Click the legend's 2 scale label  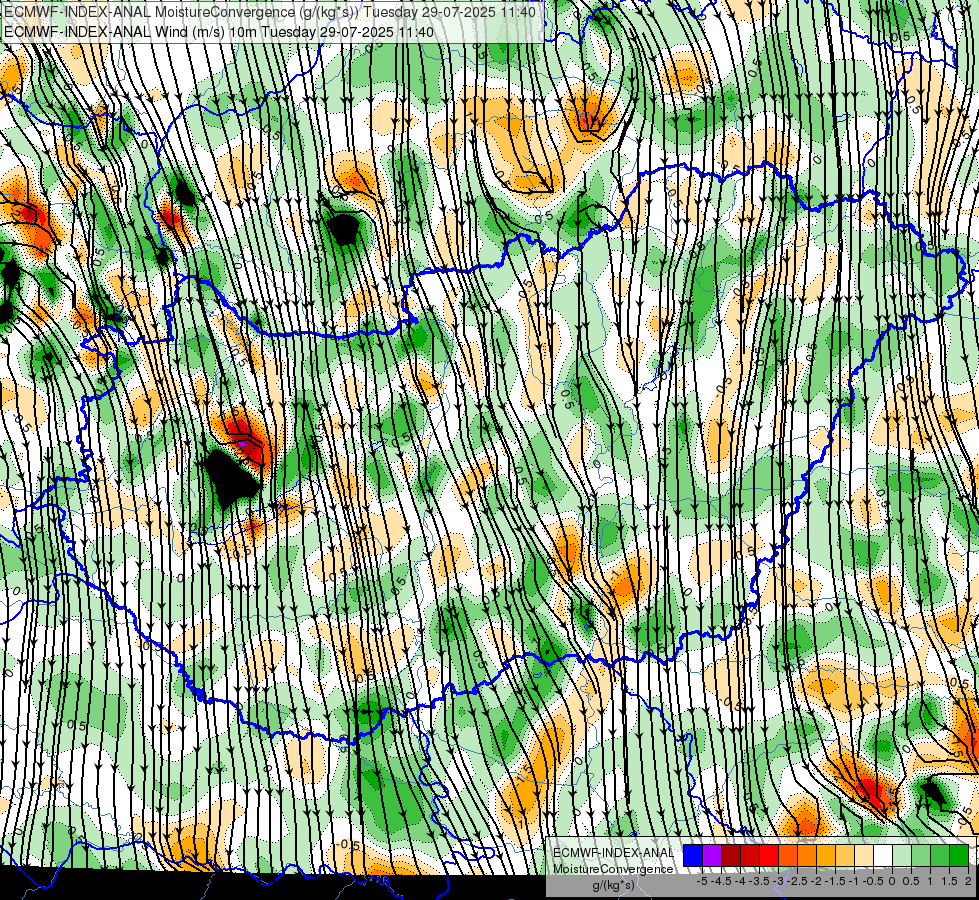[968, 881]
